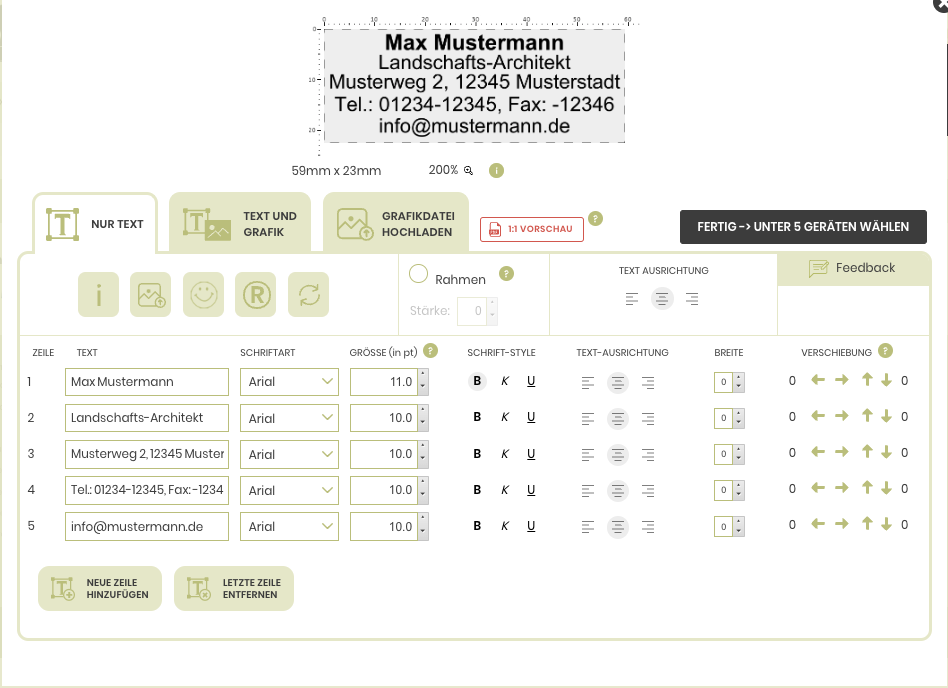Set global text alignment to right

(692, 299)
